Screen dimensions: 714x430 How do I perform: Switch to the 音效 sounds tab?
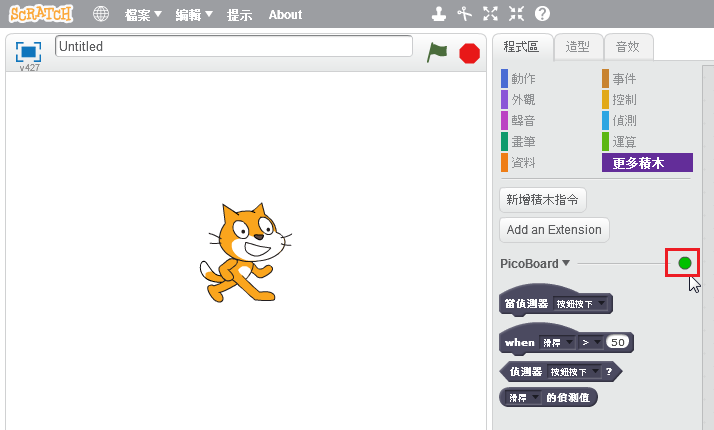pos(628,46)
